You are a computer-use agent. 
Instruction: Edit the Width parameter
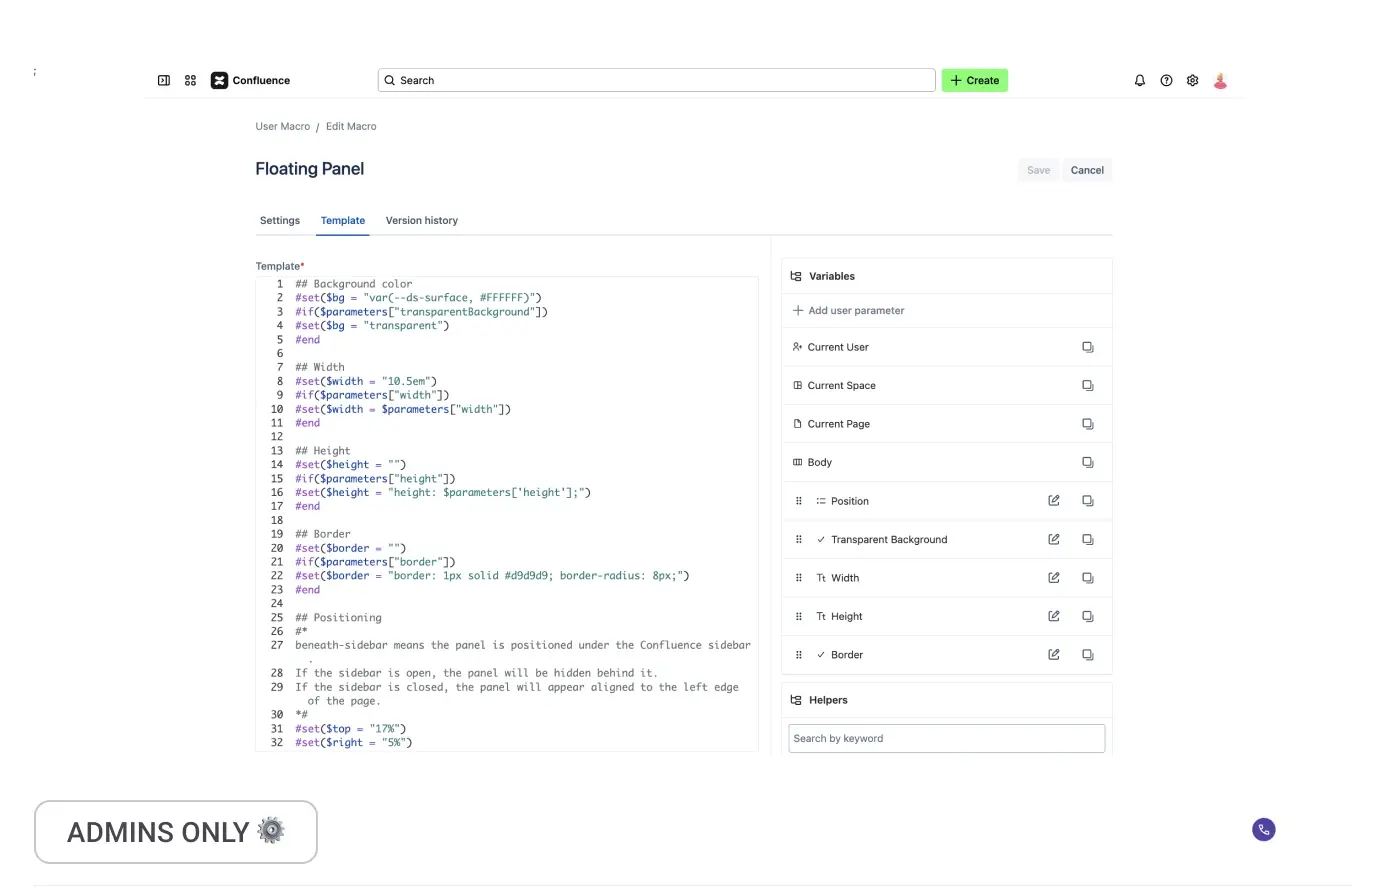click(1054, 578)
